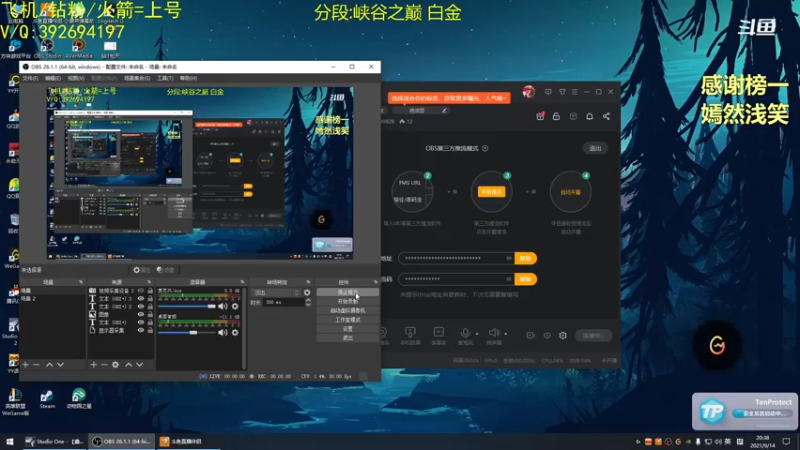The image size is (800, 450).
Task: Open the Steam desktop shortcut
Action: pos(47,399)
